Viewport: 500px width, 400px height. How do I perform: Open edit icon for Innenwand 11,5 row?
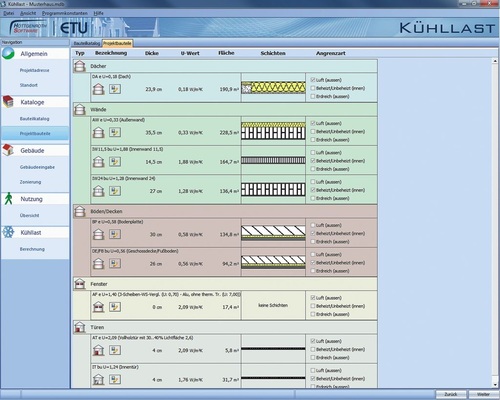(115, 162)
